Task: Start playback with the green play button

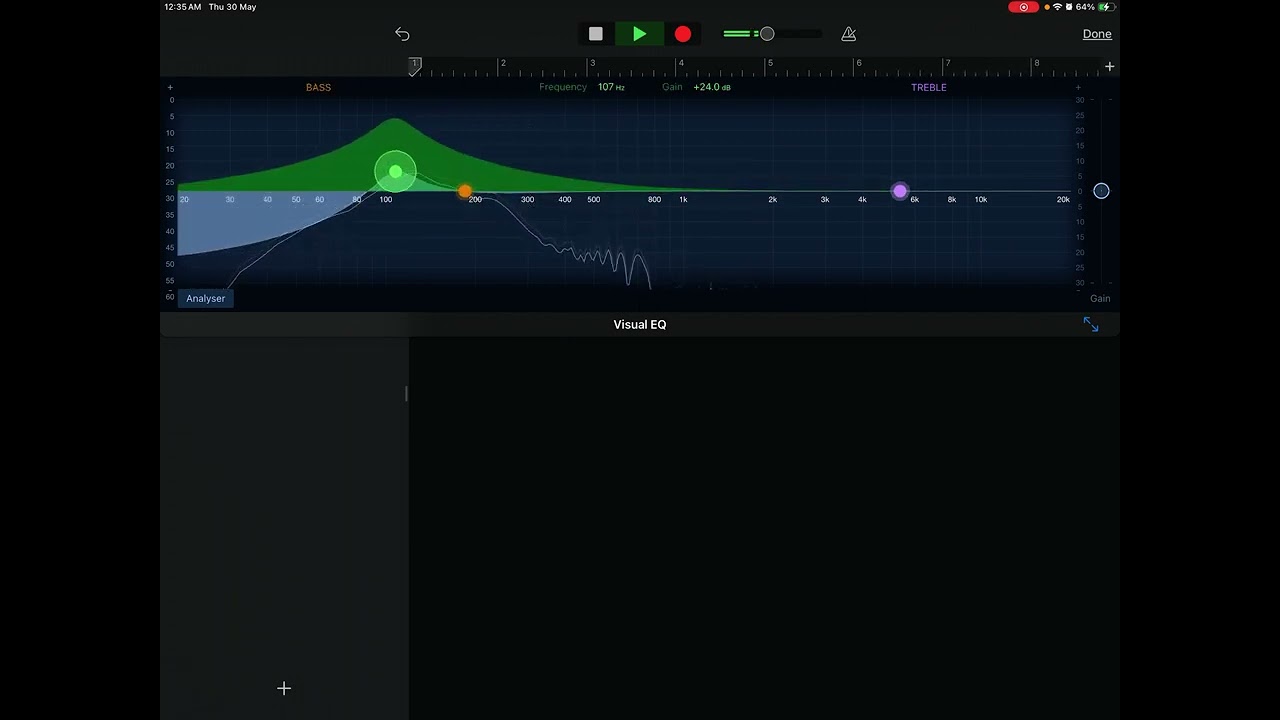Action: (639, 34)
